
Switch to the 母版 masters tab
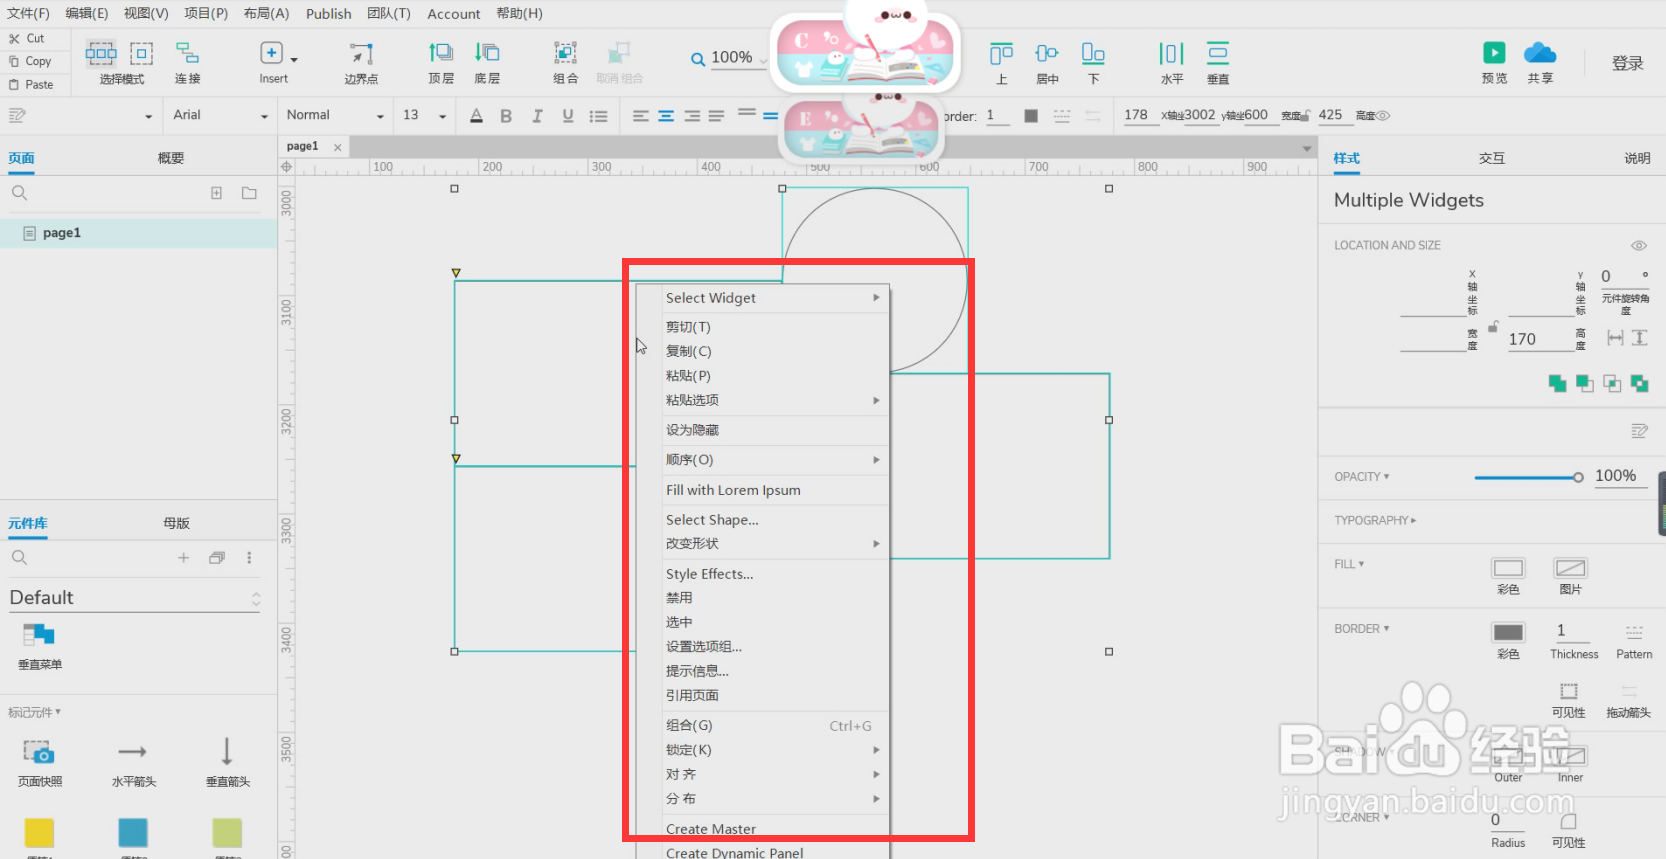pyautogui.click(x=176, y=523)
